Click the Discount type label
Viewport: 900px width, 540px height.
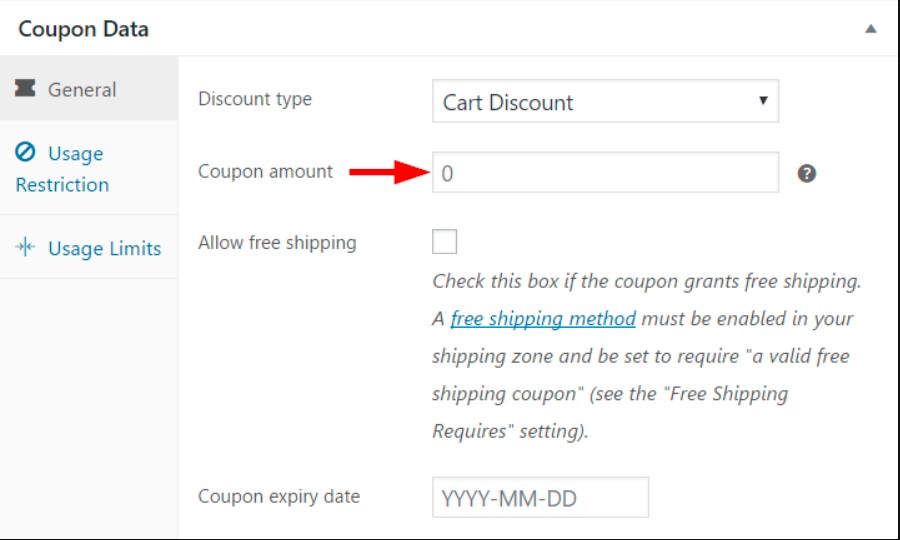click(255, 99)
